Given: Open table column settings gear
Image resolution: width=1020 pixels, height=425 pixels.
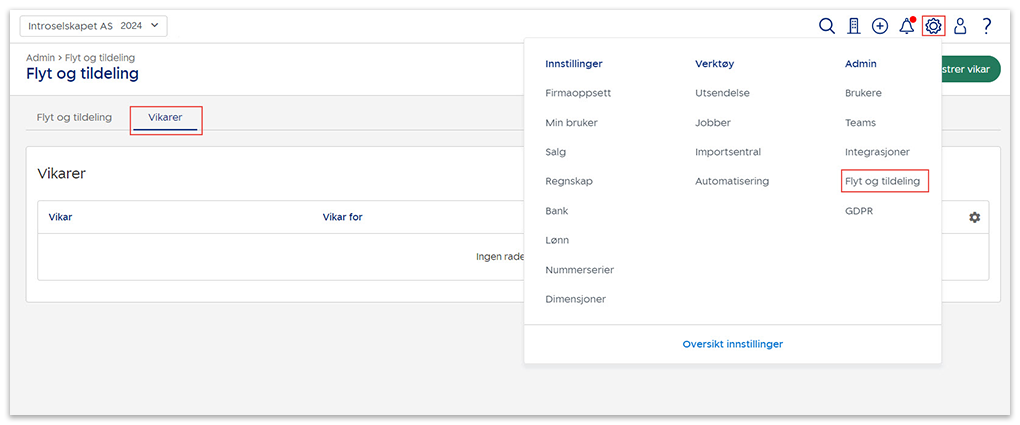Looking at the screenshot, I should coord(974,217).
